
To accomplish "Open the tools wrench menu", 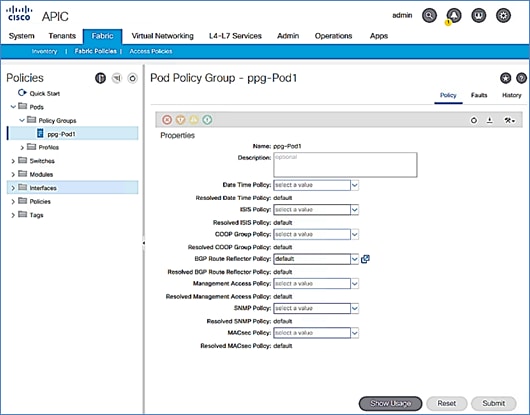I will (509, 120).
